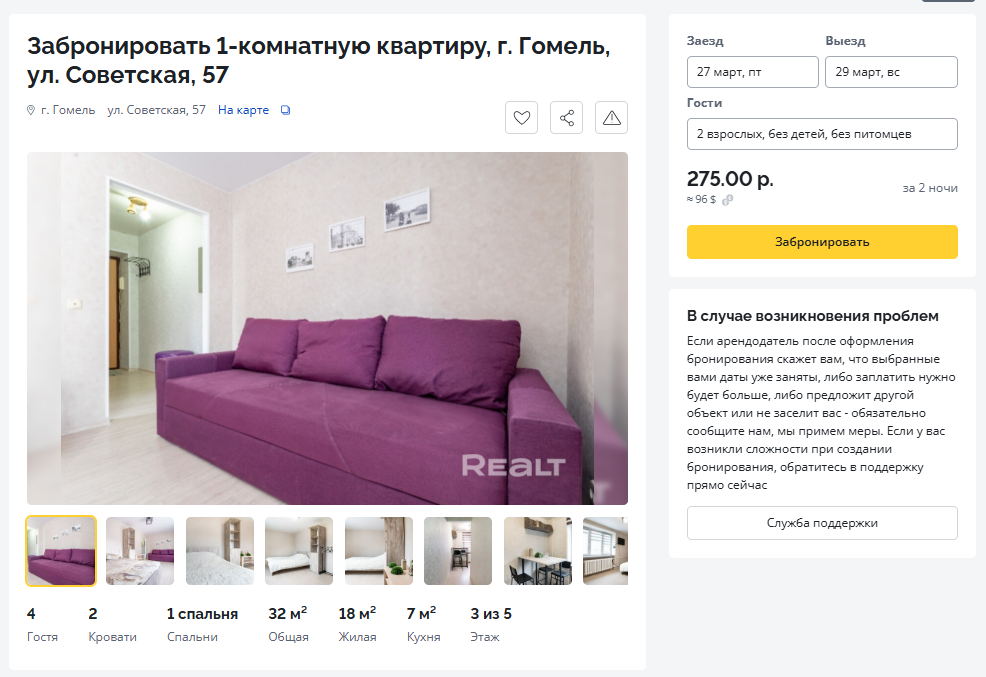Image resolution: width=986 pixels, height=677 pixels.
Task: Select fourth thumbnail with bed and shelf
Action: (x=299, y=551)
